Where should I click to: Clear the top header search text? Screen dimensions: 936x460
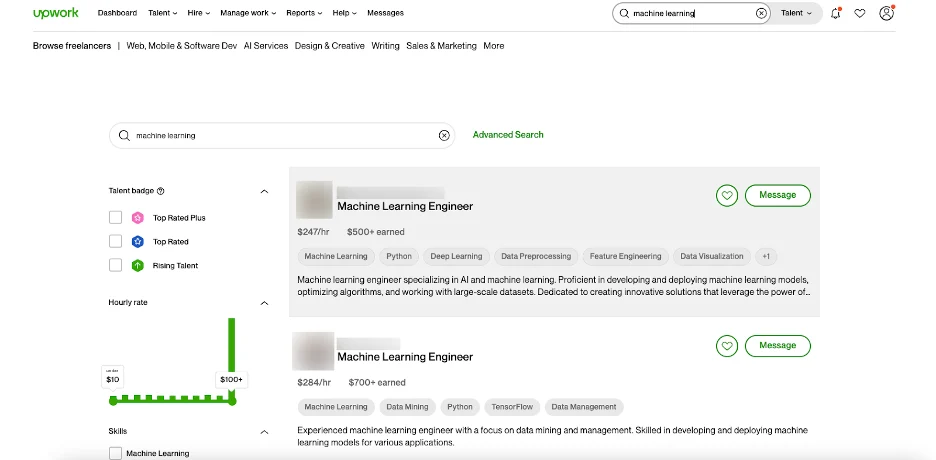pos(761,13)
